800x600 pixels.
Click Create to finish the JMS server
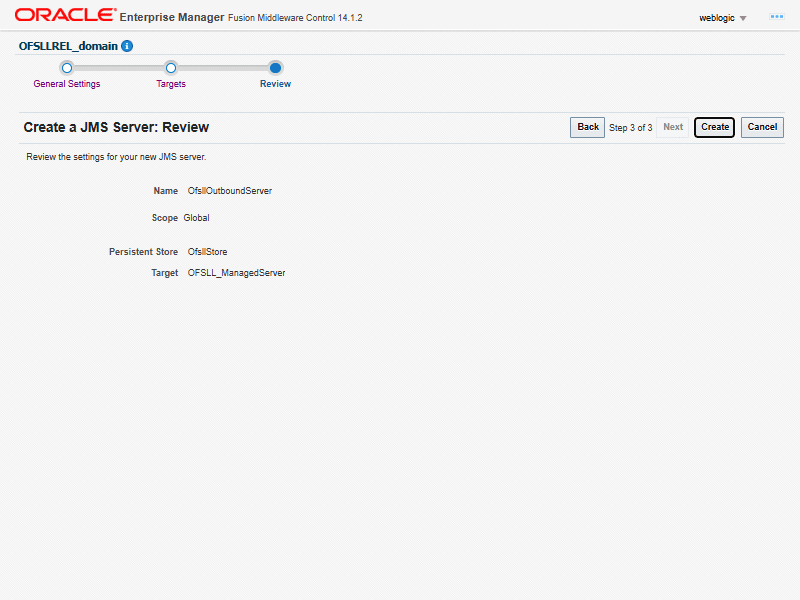714,127
